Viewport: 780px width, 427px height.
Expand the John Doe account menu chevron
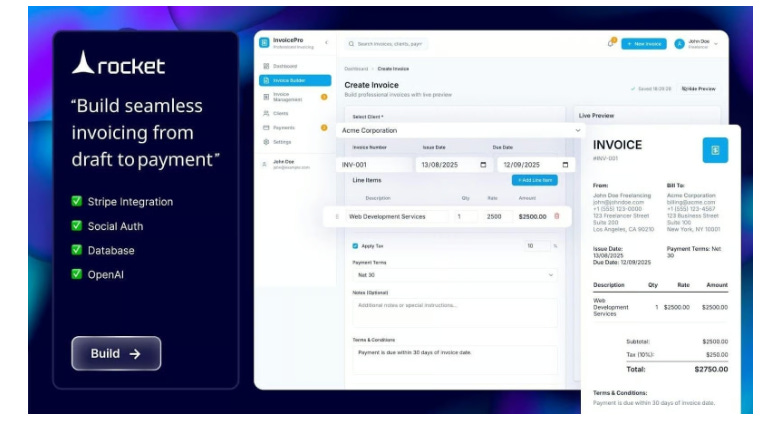[x=716, y=44]
